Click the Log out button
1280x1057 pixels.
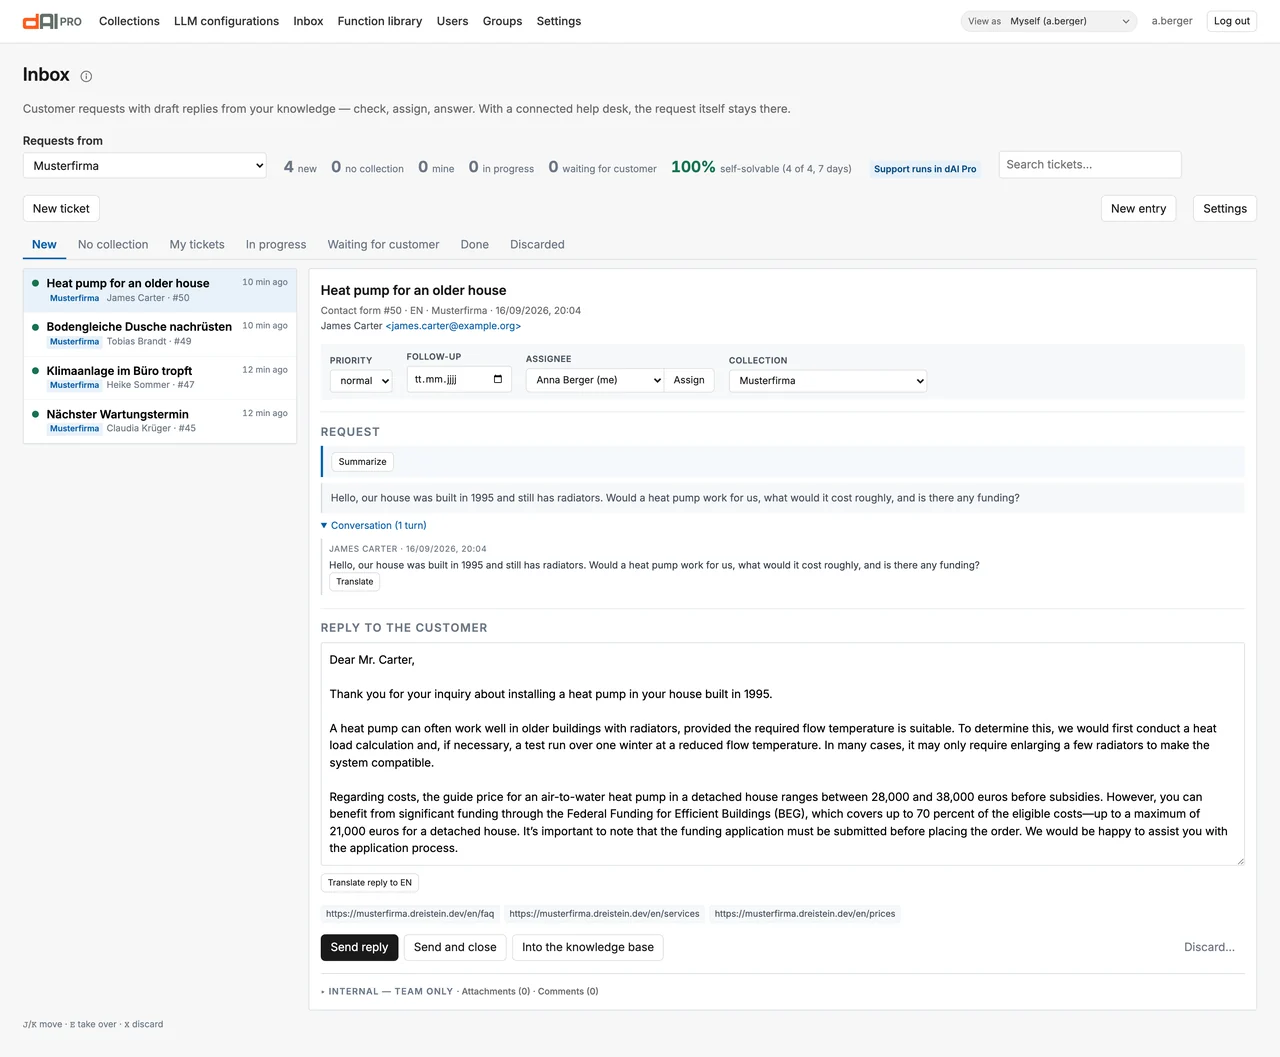(x=1231, y=21)
